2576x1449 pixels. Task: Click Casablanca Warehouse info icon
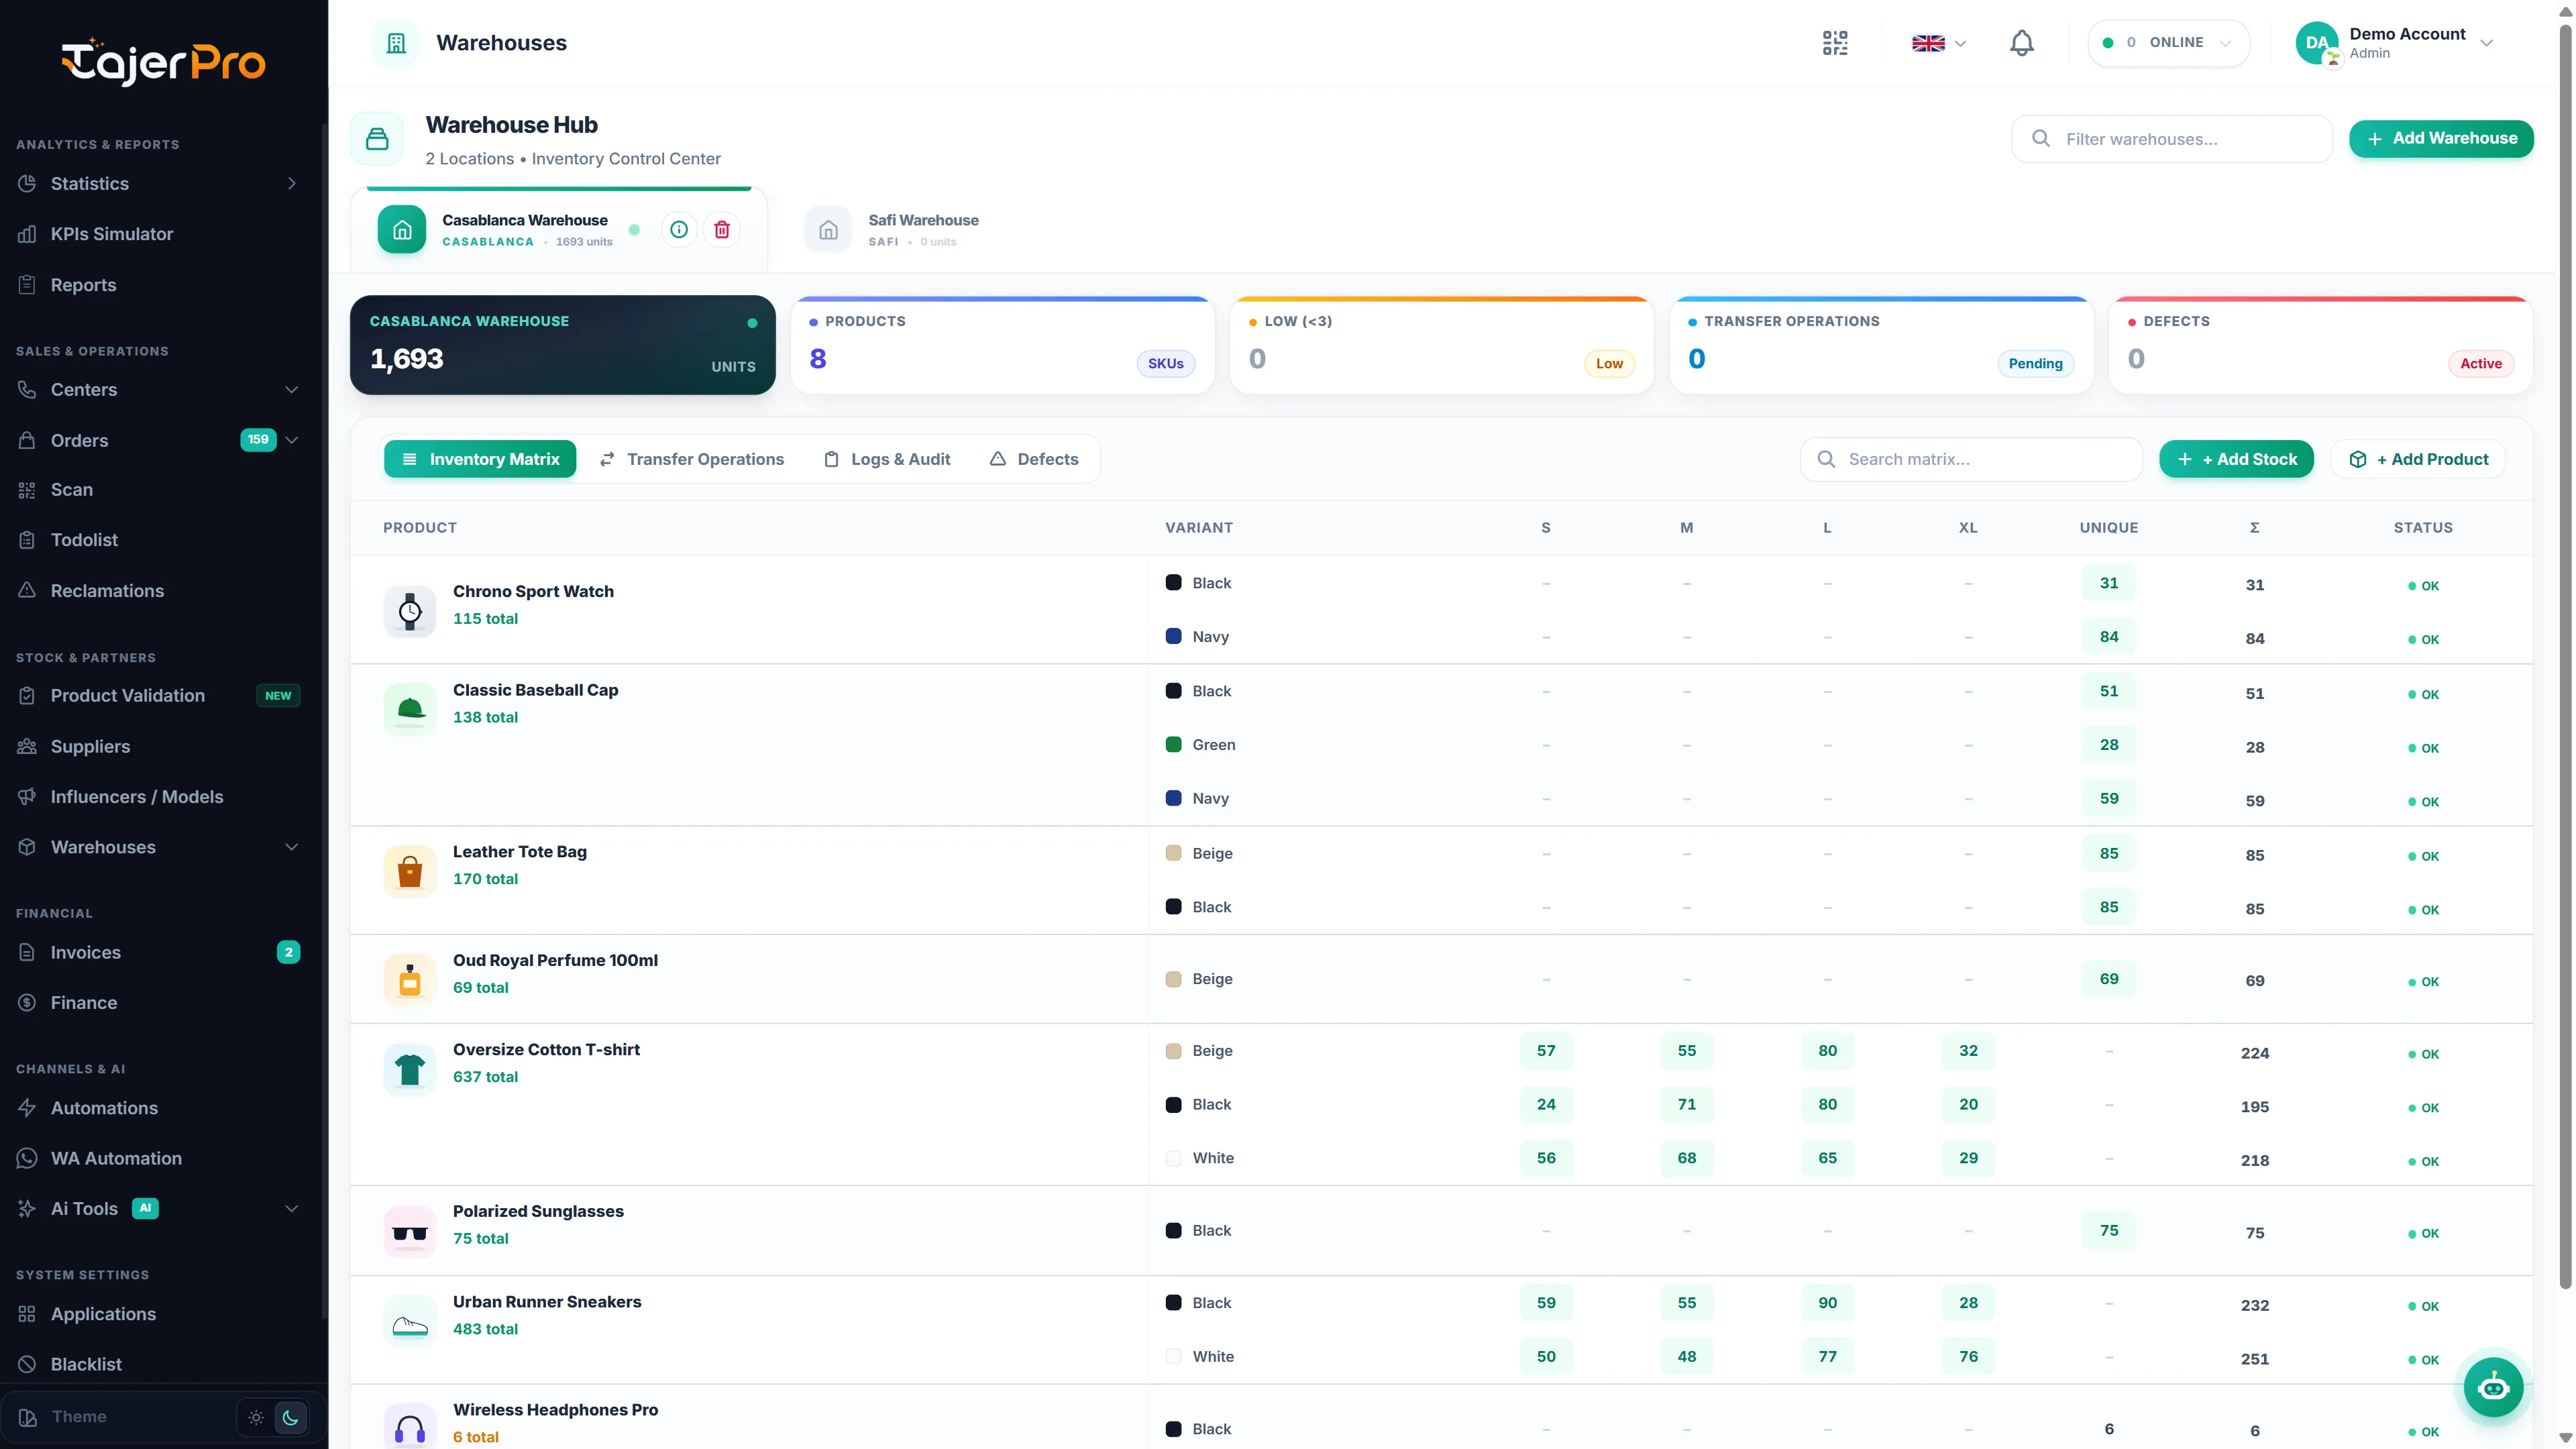(x=679, y=230)
